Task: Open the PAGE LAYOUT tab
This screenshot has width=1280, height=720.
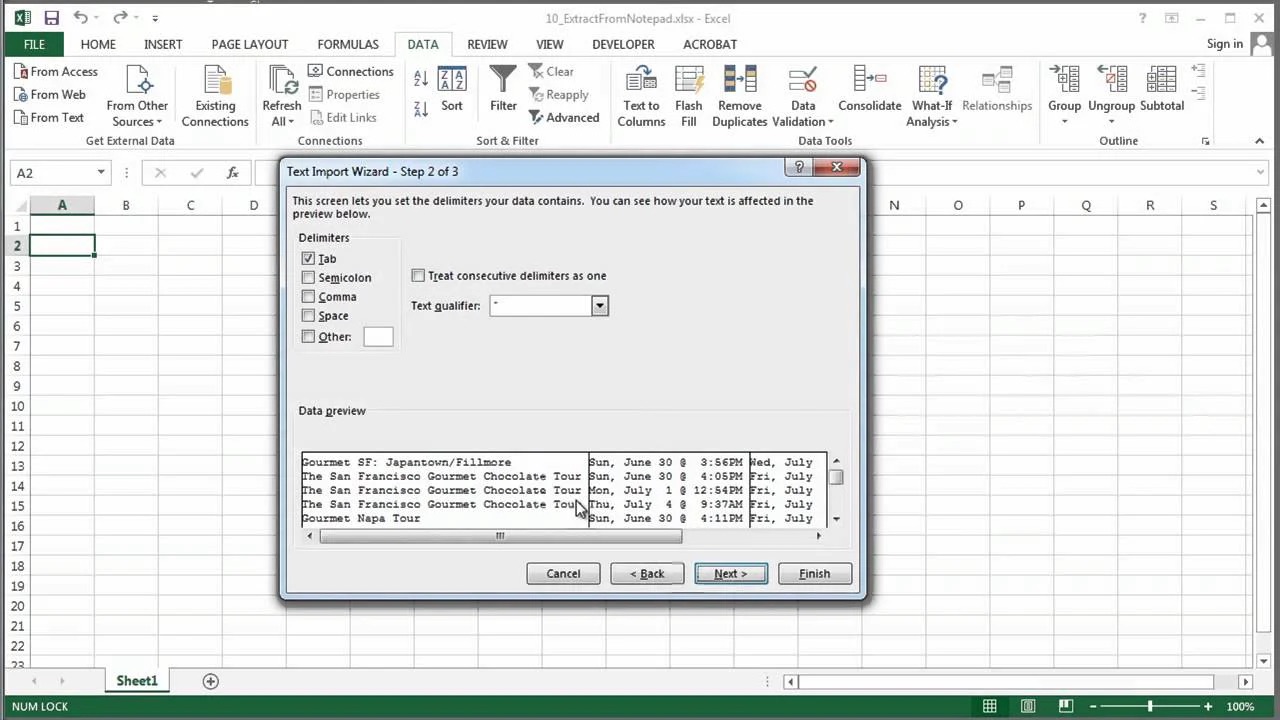Action: (250, 44)
